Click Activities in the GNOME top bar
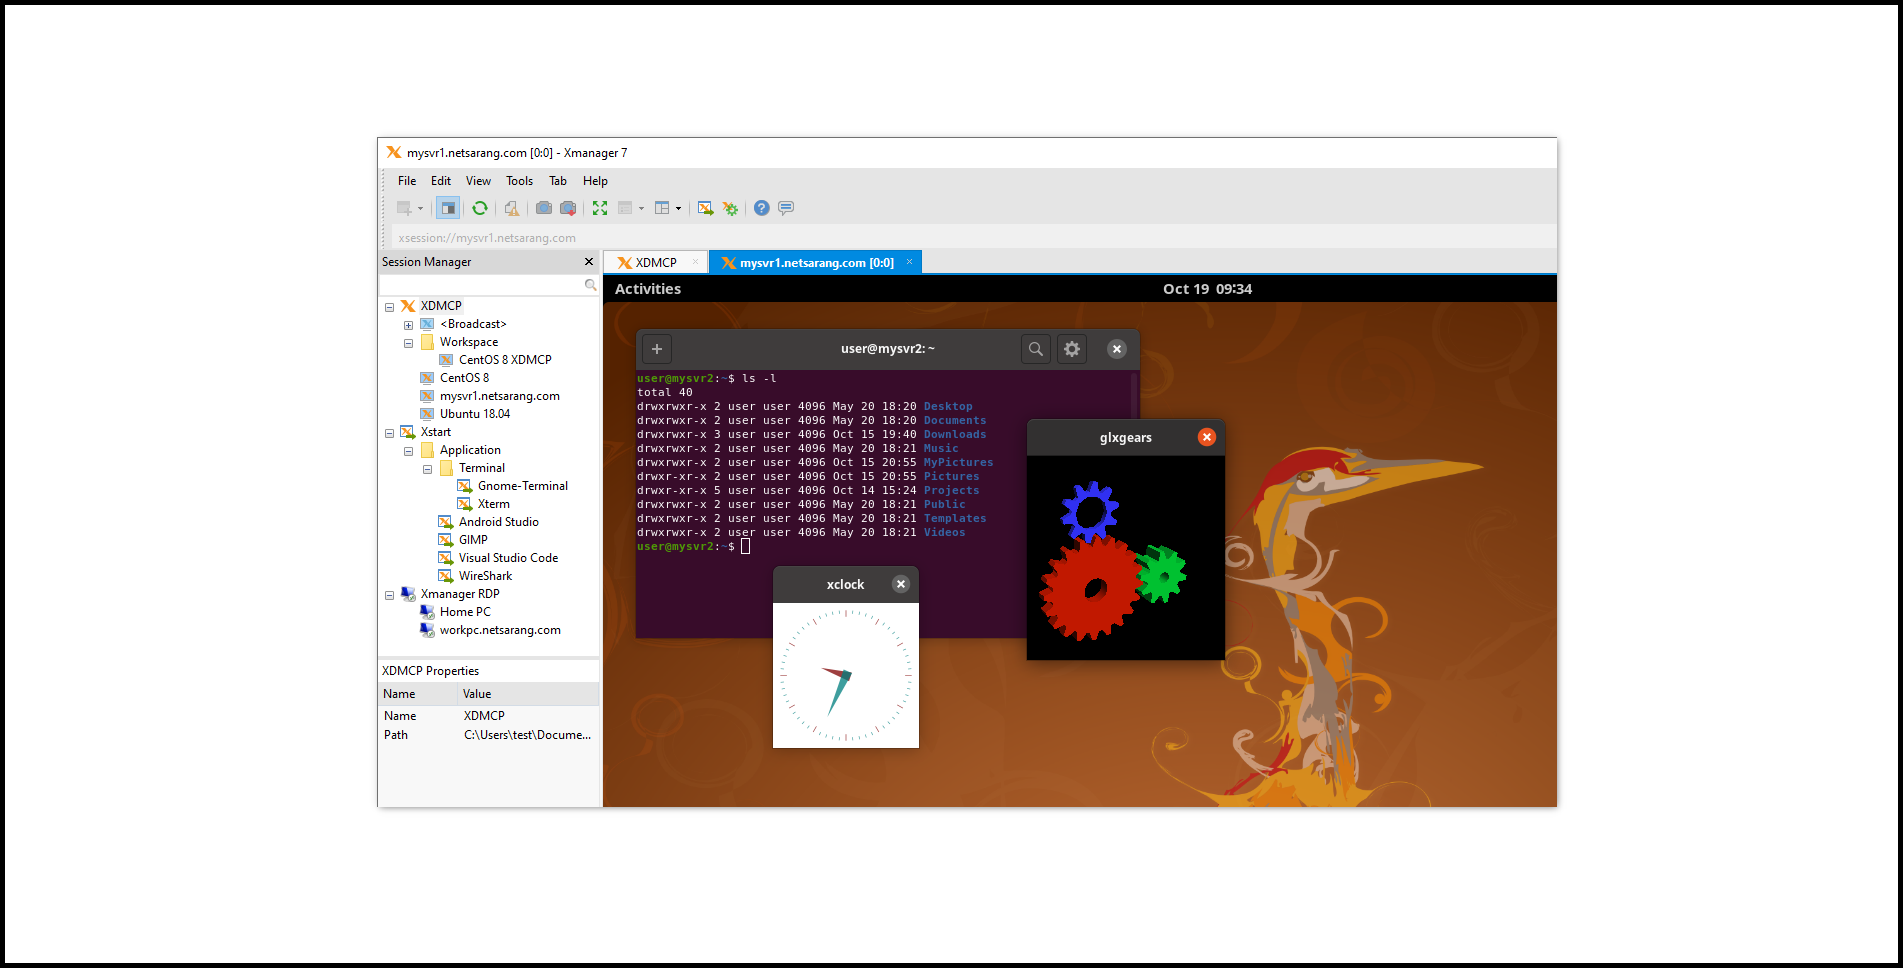Image resolution: width=1903 pixels, height=968 pixels. point(648,289)
